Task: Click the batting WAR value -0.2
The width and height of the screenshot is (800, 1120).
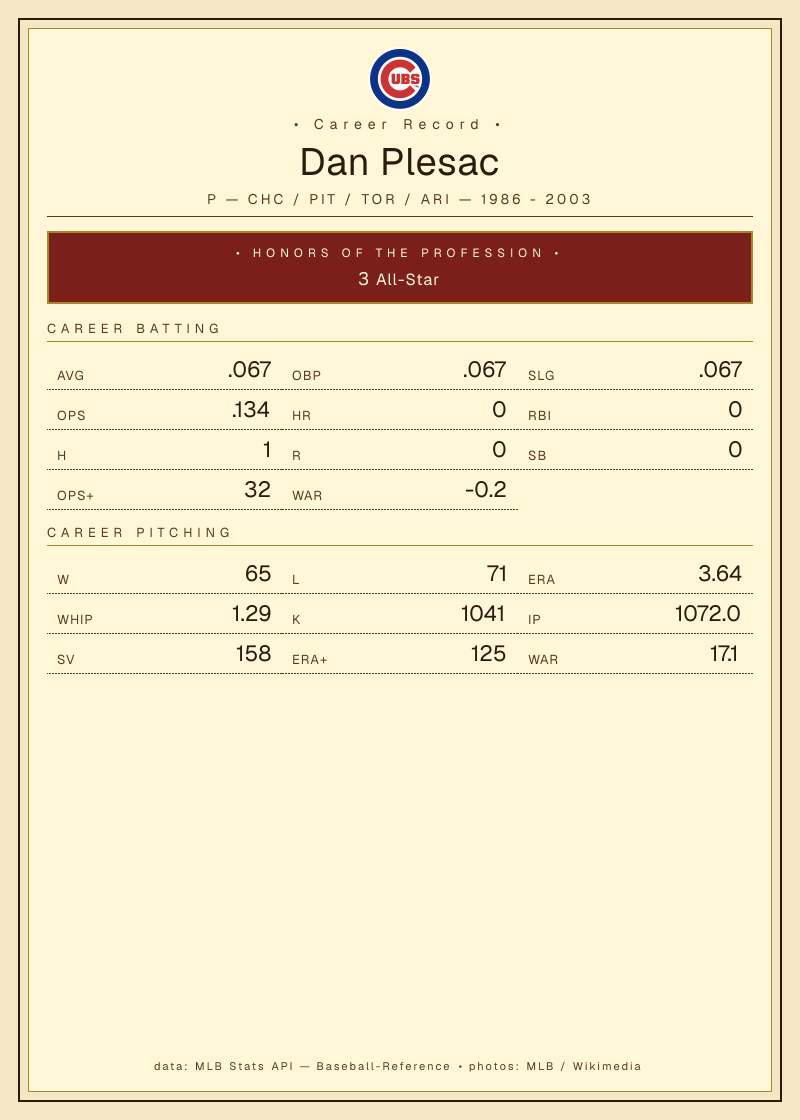Action: click(486, 489)
